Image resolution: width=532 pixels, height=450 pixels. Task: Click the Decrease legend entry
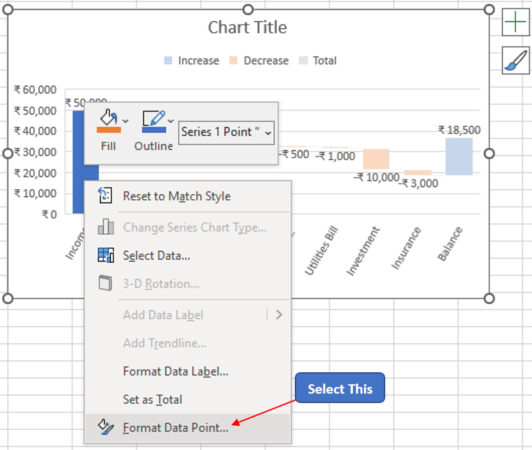(x=259, y=60)
